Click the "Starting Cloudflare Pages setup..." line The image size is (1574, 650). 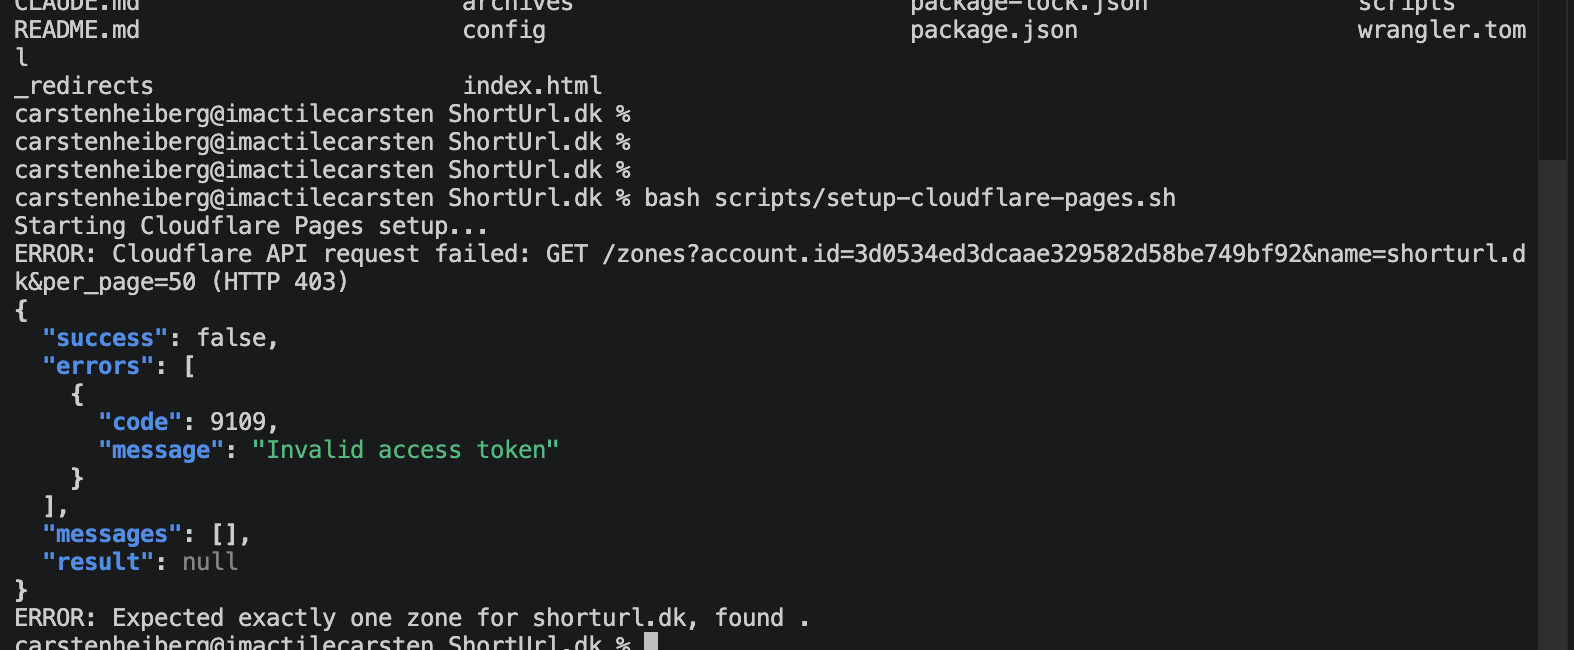(x=251, y=226)
